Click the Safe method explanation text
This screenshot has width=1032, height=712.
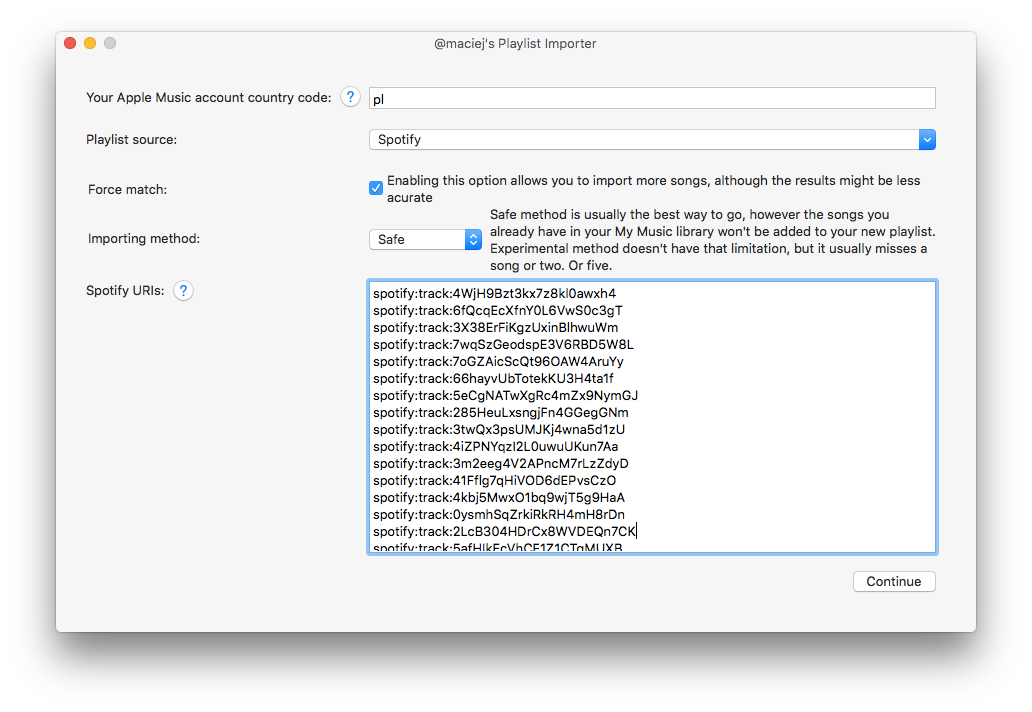click(713, 240)
